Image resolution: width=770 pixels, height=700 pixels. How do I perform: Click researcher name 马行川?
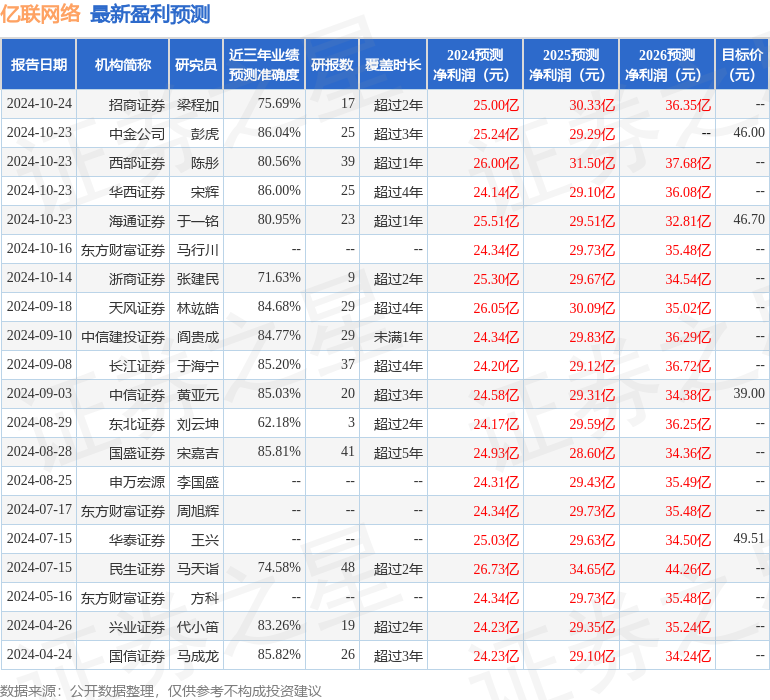(x=198, y=250)
